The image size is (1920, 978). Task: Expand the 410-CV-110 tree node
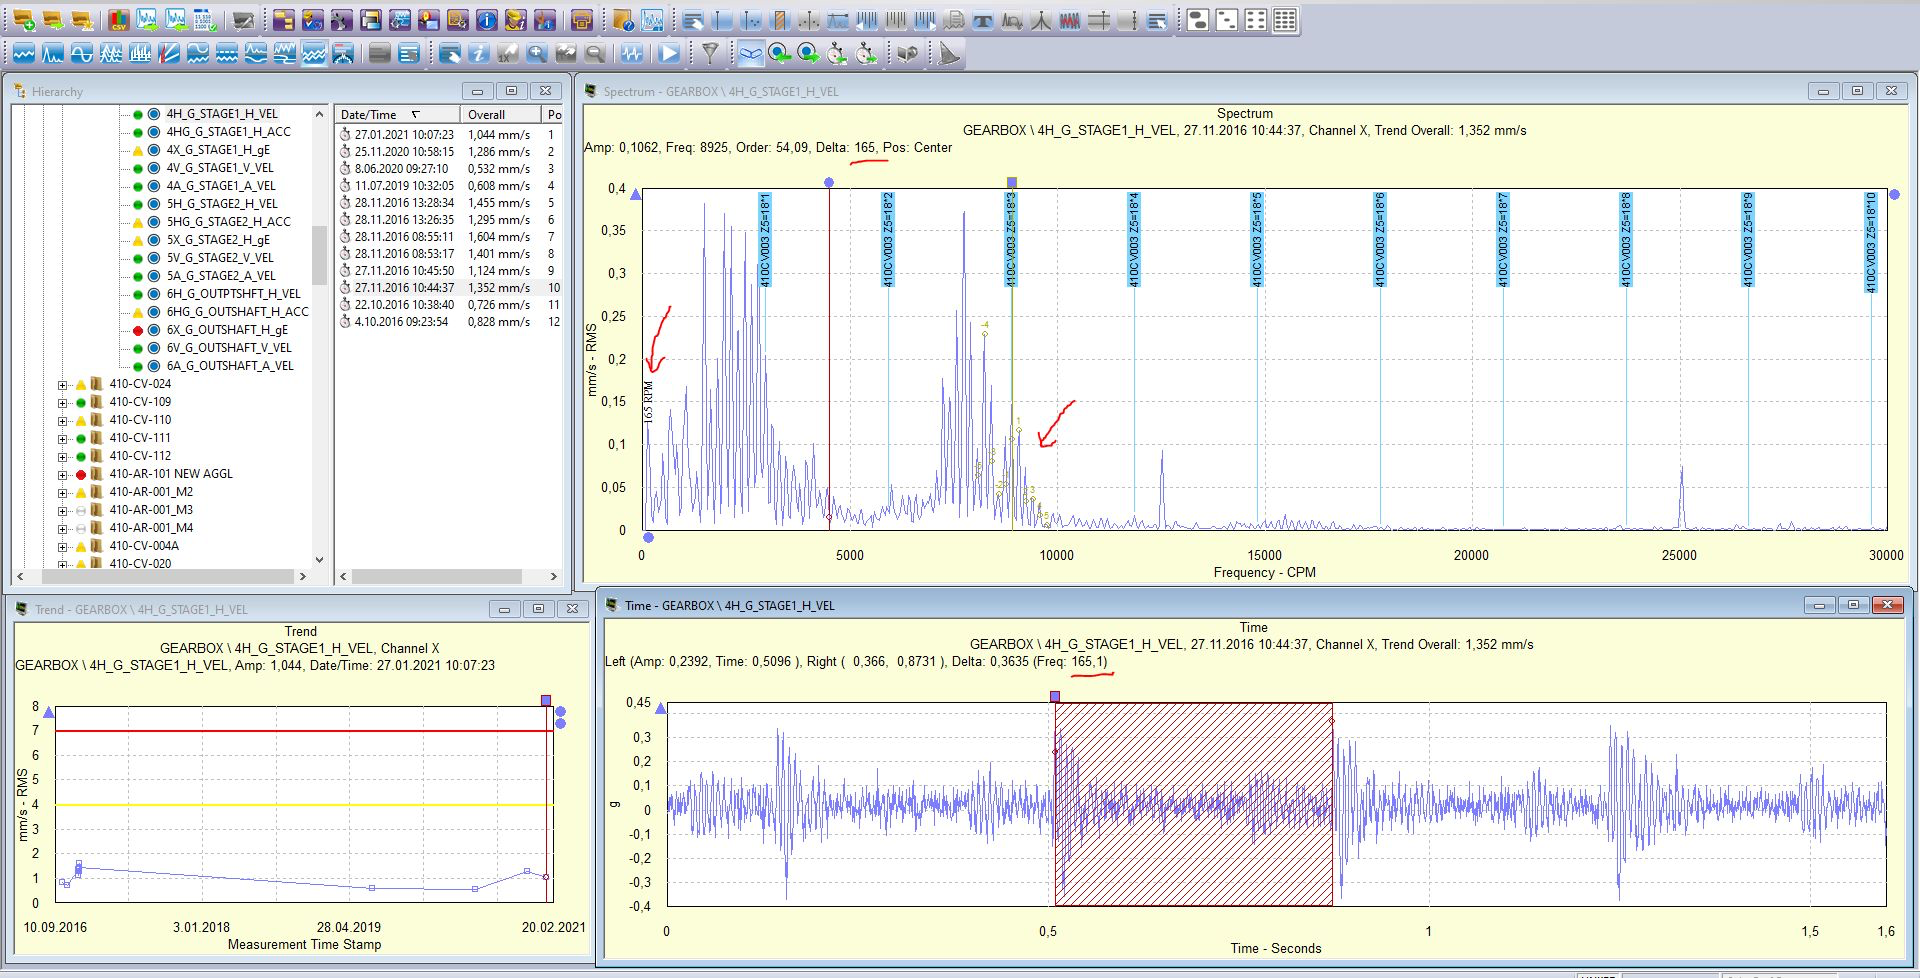62,420
